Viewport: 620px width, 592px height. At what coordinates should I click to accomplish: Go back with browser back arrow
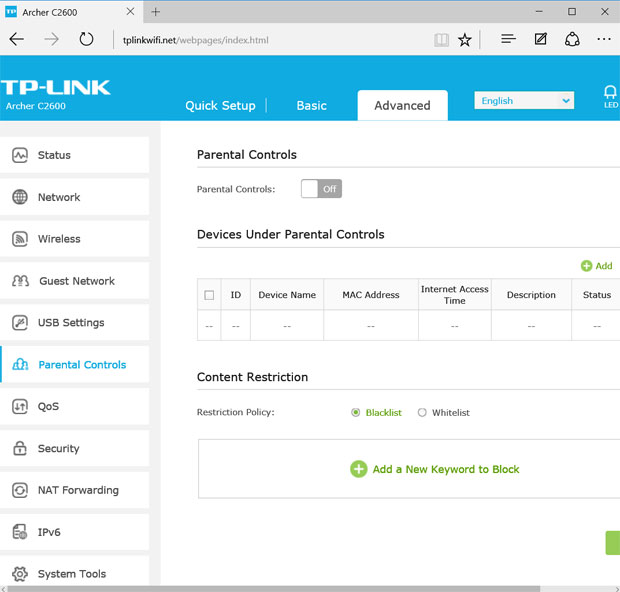click(x=17, y=40)
